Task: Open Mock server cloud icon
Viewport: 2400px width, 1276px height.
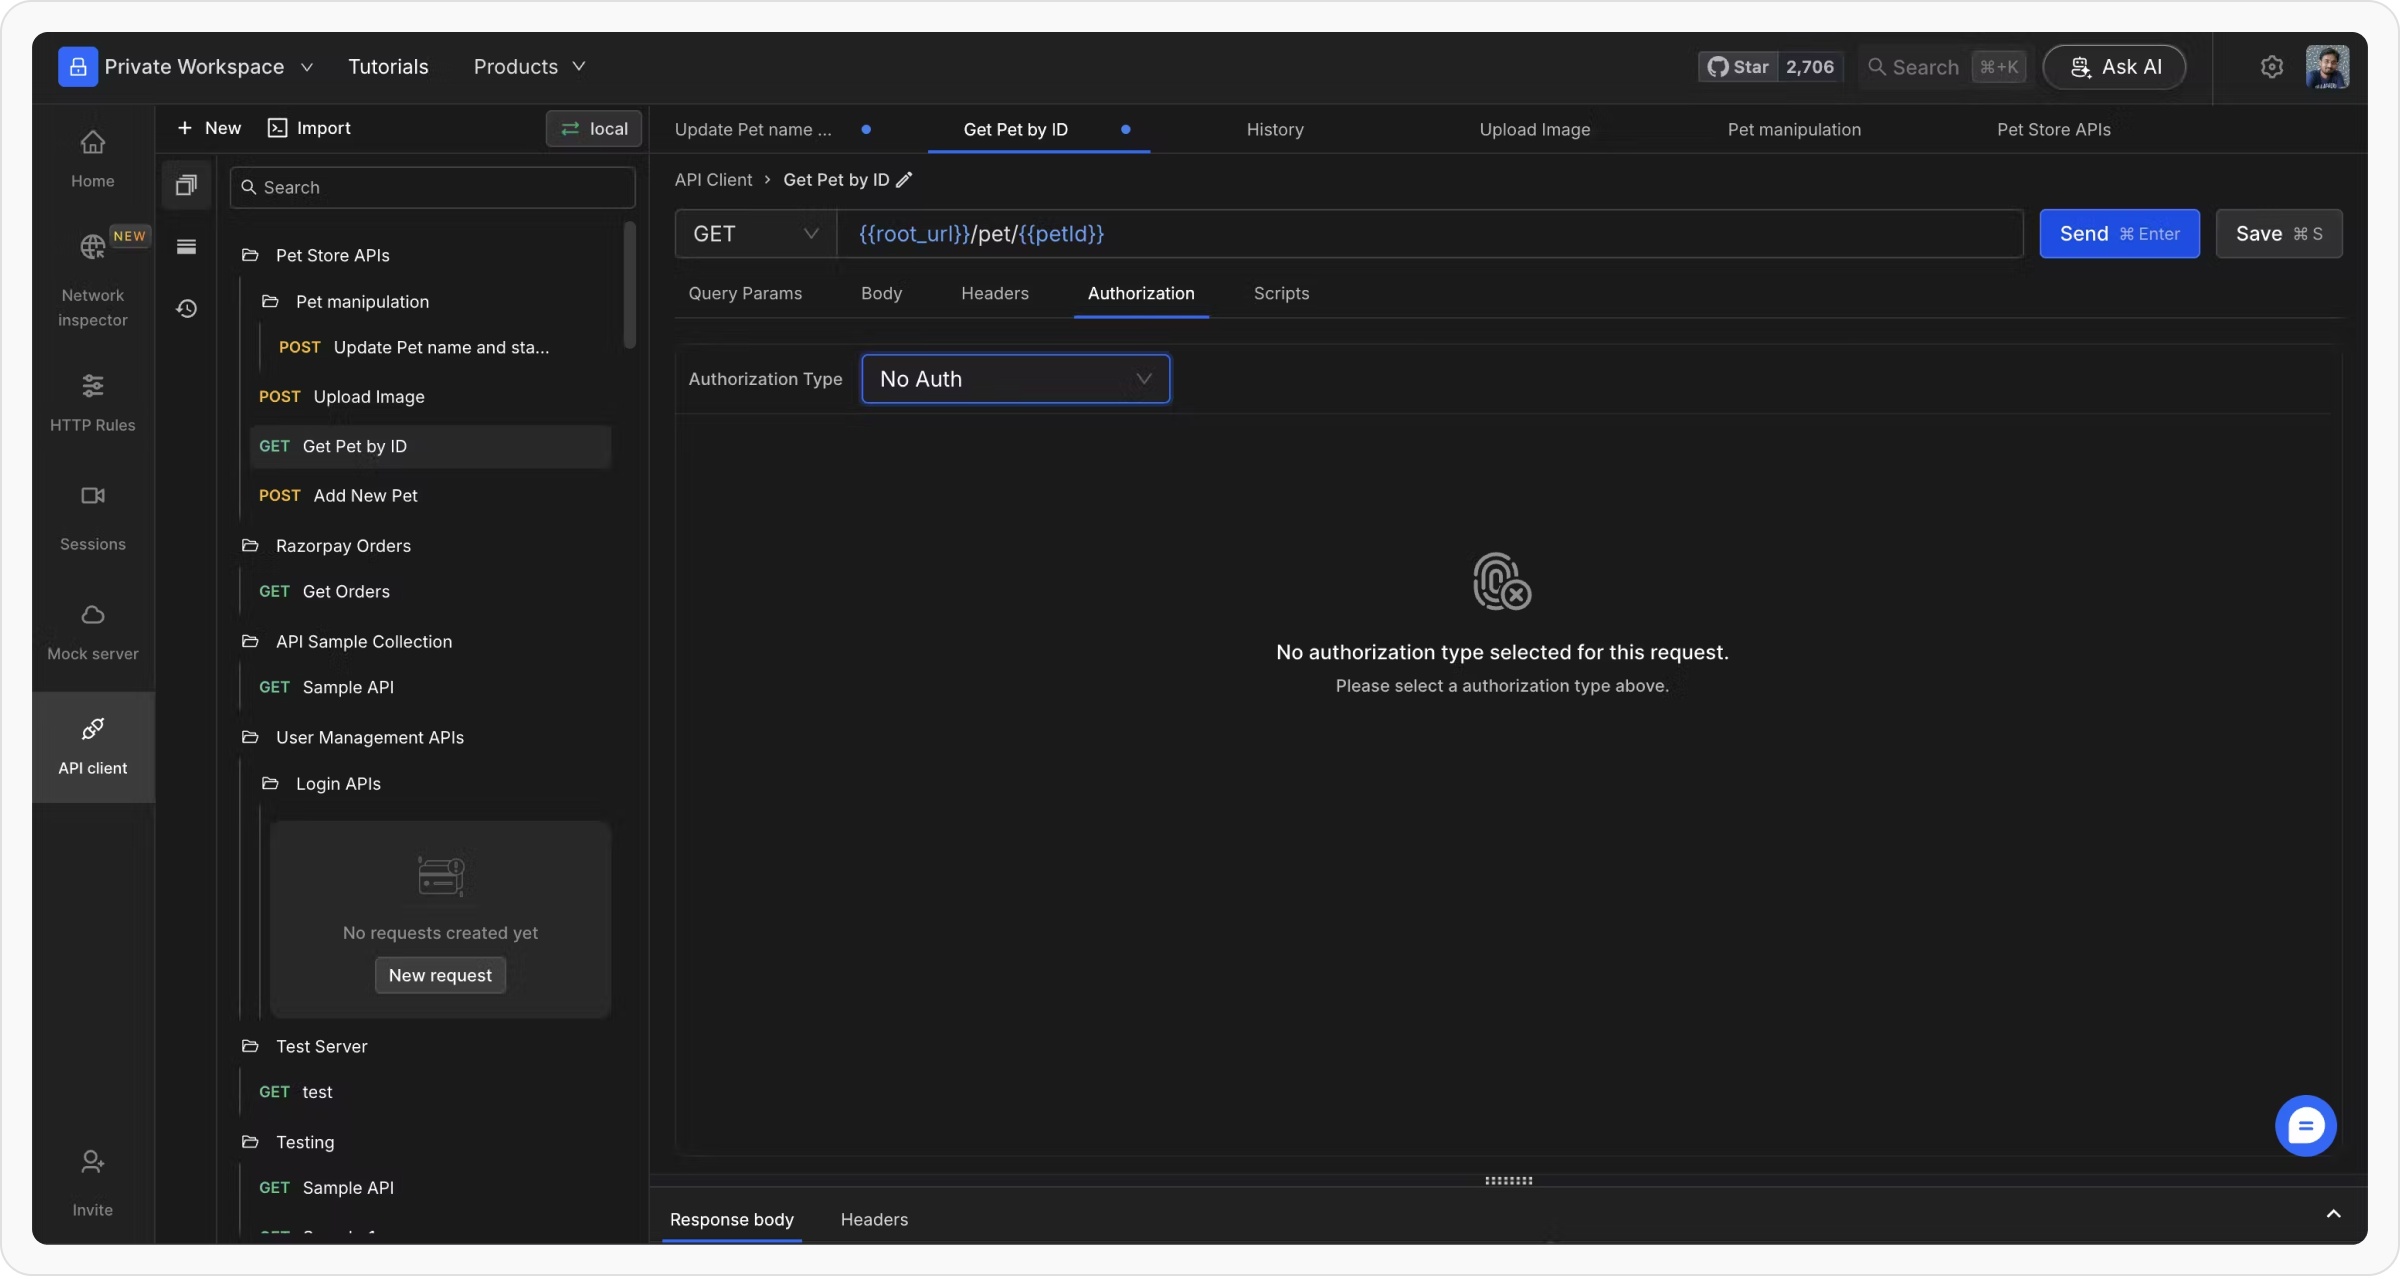Action: (92, 614)
